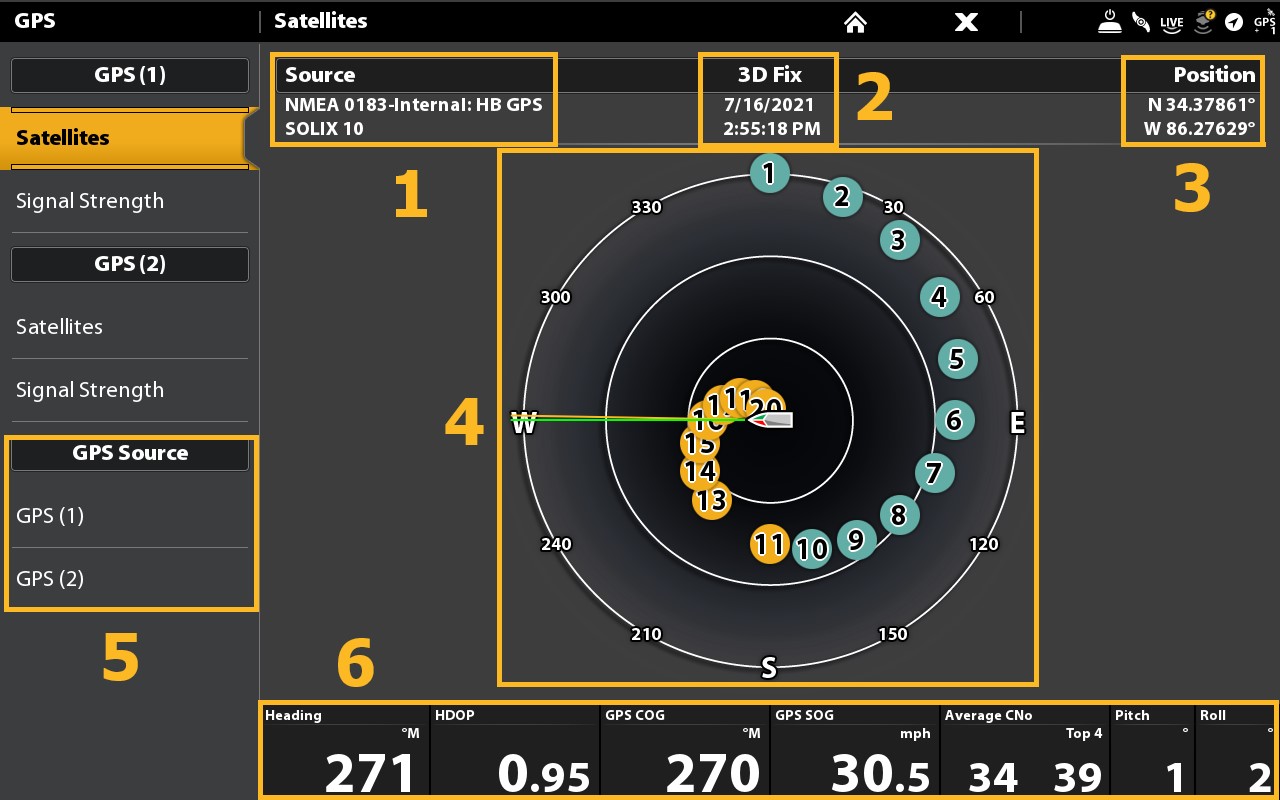Open Signal Strength under GPS (1)
The height and width of the screenshot is (800, 1280).
coord(130,201)
